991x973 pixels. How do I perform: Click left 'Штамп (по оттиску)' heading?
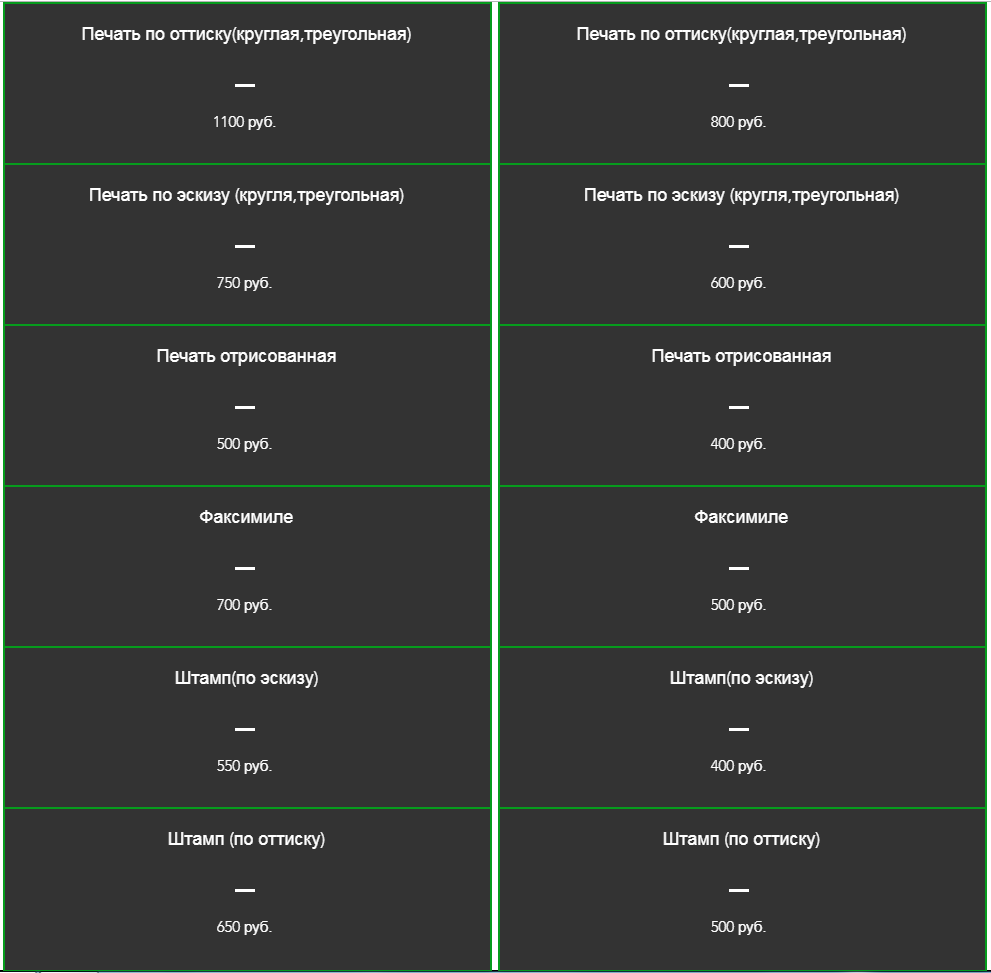[x=246, y=839]
